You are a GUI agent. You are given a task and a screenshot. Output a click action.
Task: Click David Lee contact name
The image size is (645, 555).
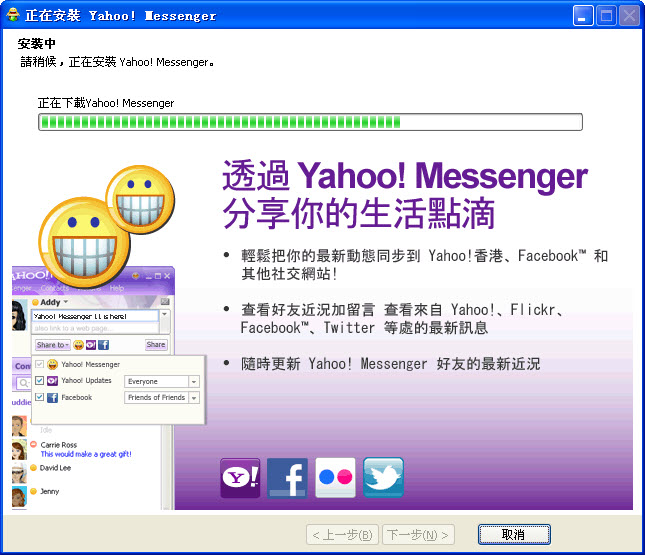click(56, 468)
